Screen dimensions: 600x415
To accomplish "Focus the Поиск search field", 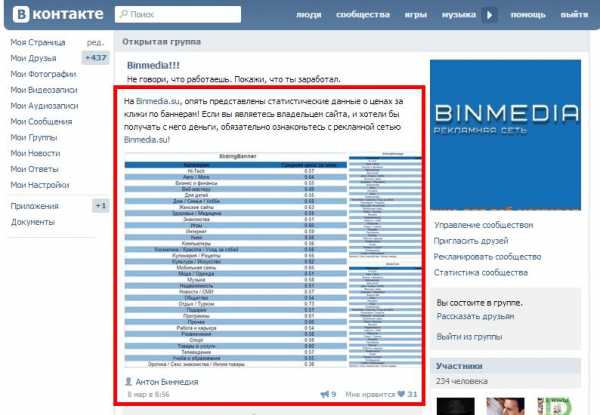I will click(x=178, y=15).
